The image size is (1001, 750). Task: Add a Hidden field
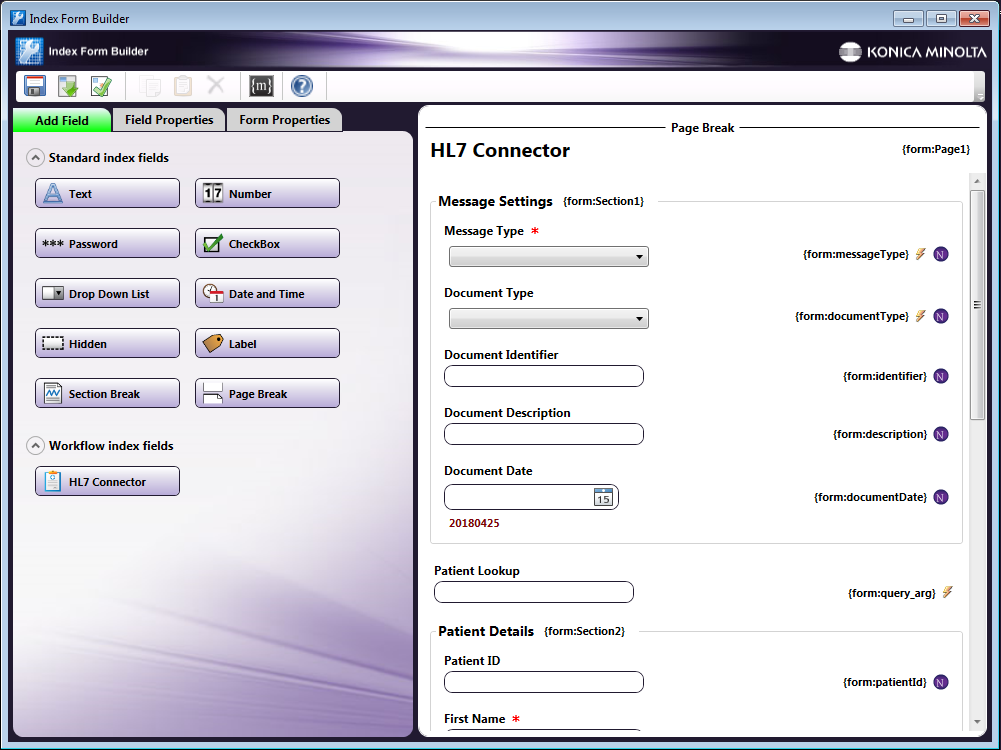[x=107, y=343]
